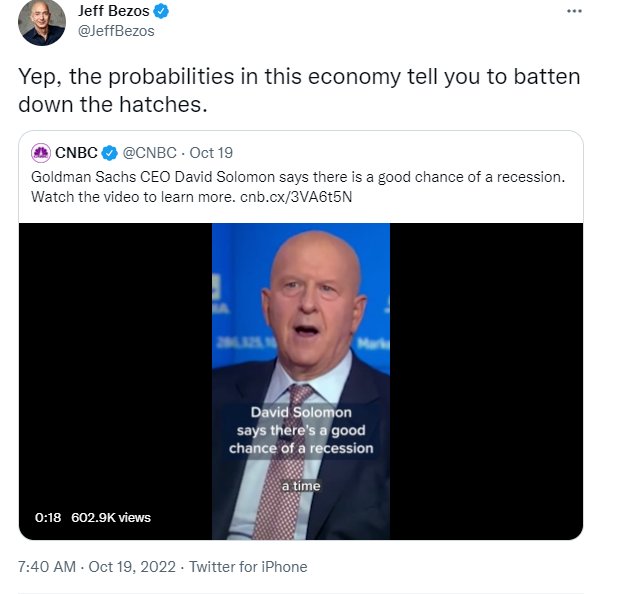Open the Oct 19 date of quoted tweet
This screenshot has width=642, height=594.
[210, 153]
